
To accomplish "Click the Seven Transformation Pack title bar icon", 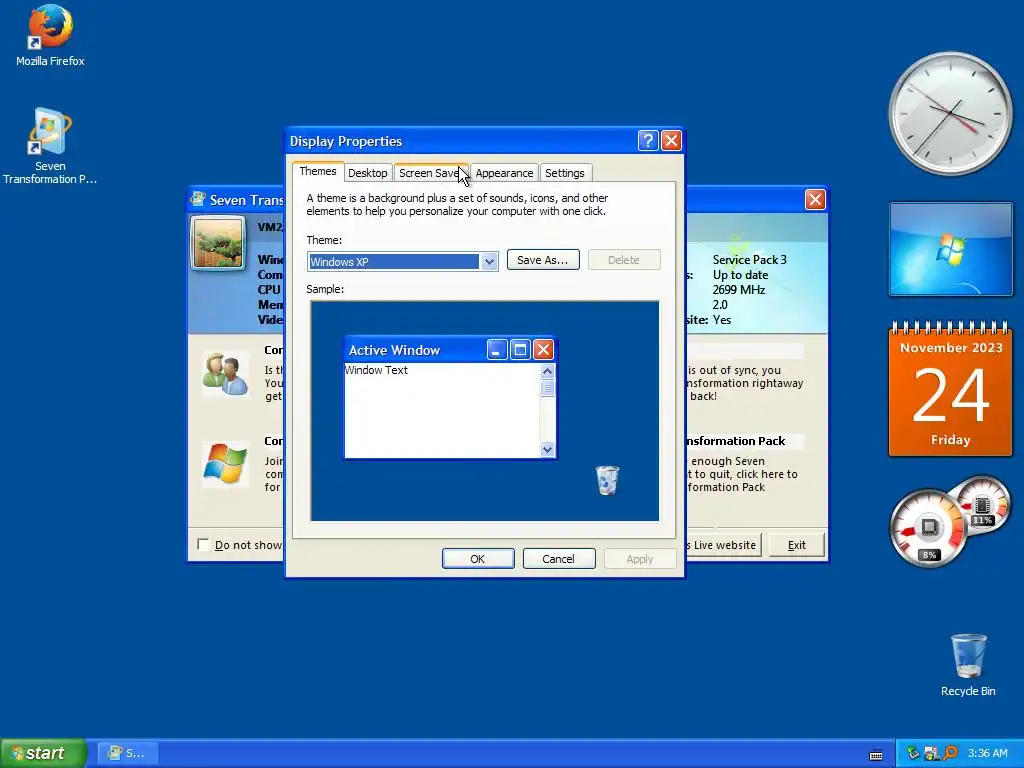I will 198,199.
